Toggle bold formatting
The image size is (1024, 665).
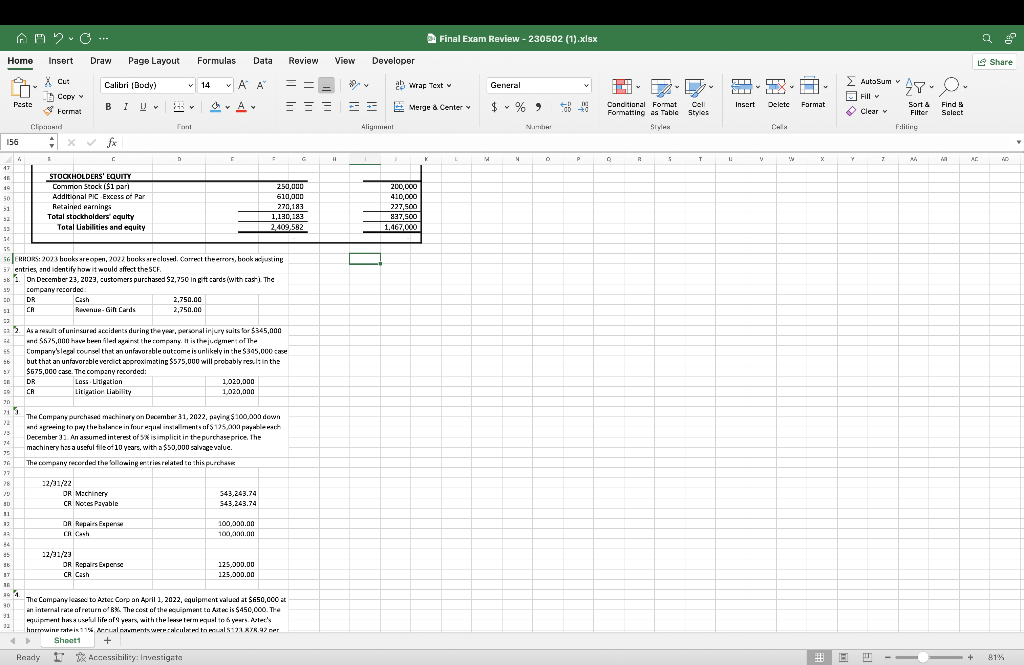107,105
